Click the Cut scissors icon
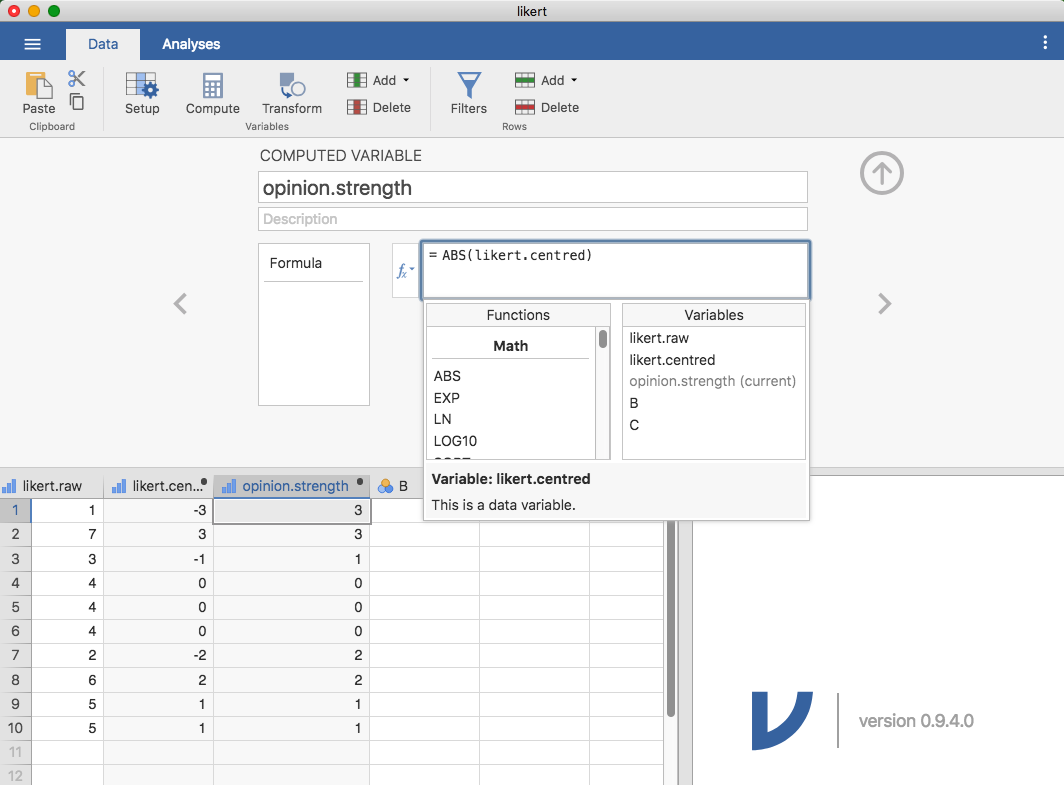This screenshot has height=785, width=1064. (77, 78)
